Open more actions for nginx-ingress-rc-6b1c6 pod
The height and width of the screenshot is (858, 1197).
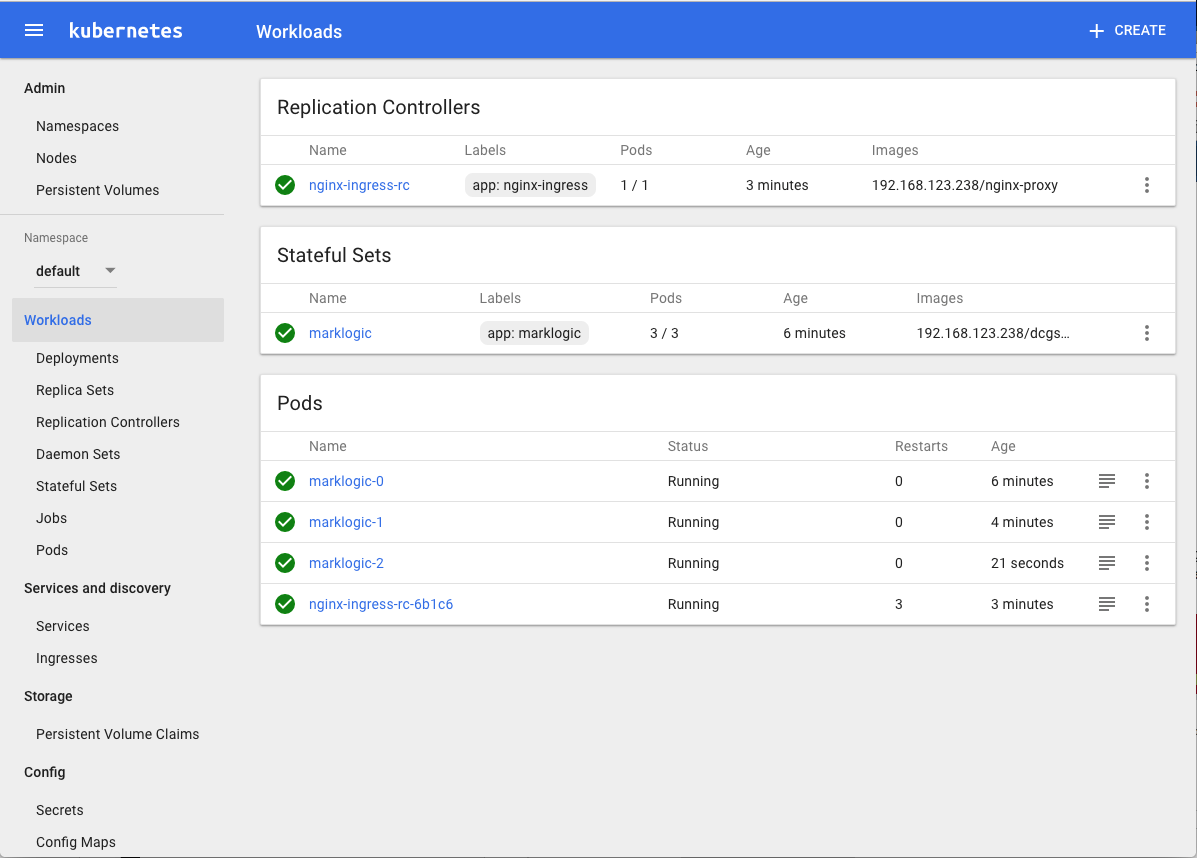pyautogui.click(x=1146, y=604)
